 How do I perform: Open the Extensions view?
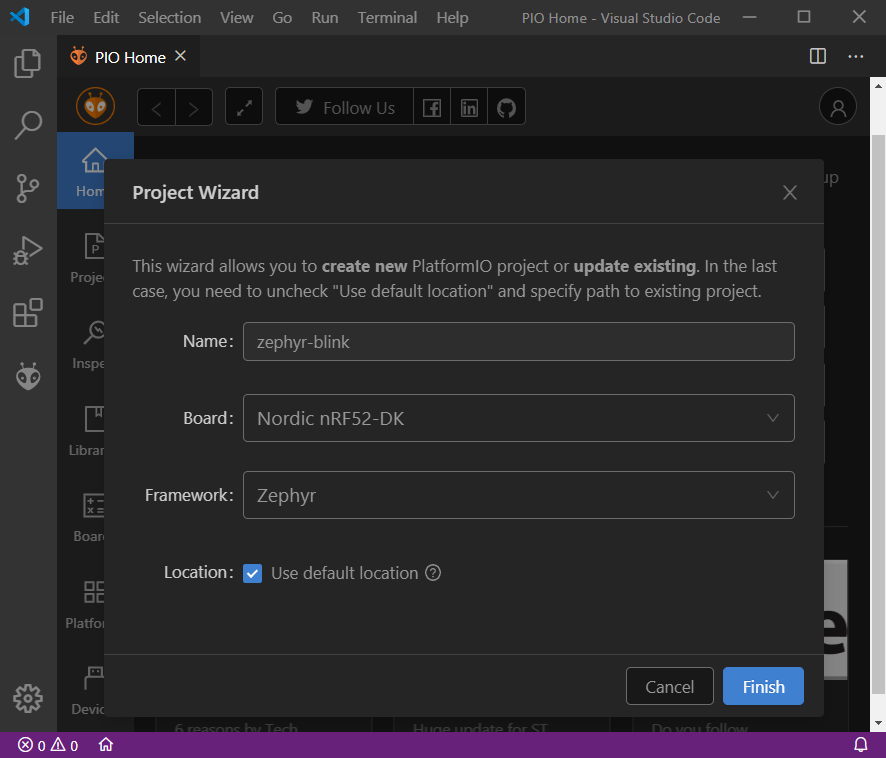pyautogui.click(x=28, y=313)
